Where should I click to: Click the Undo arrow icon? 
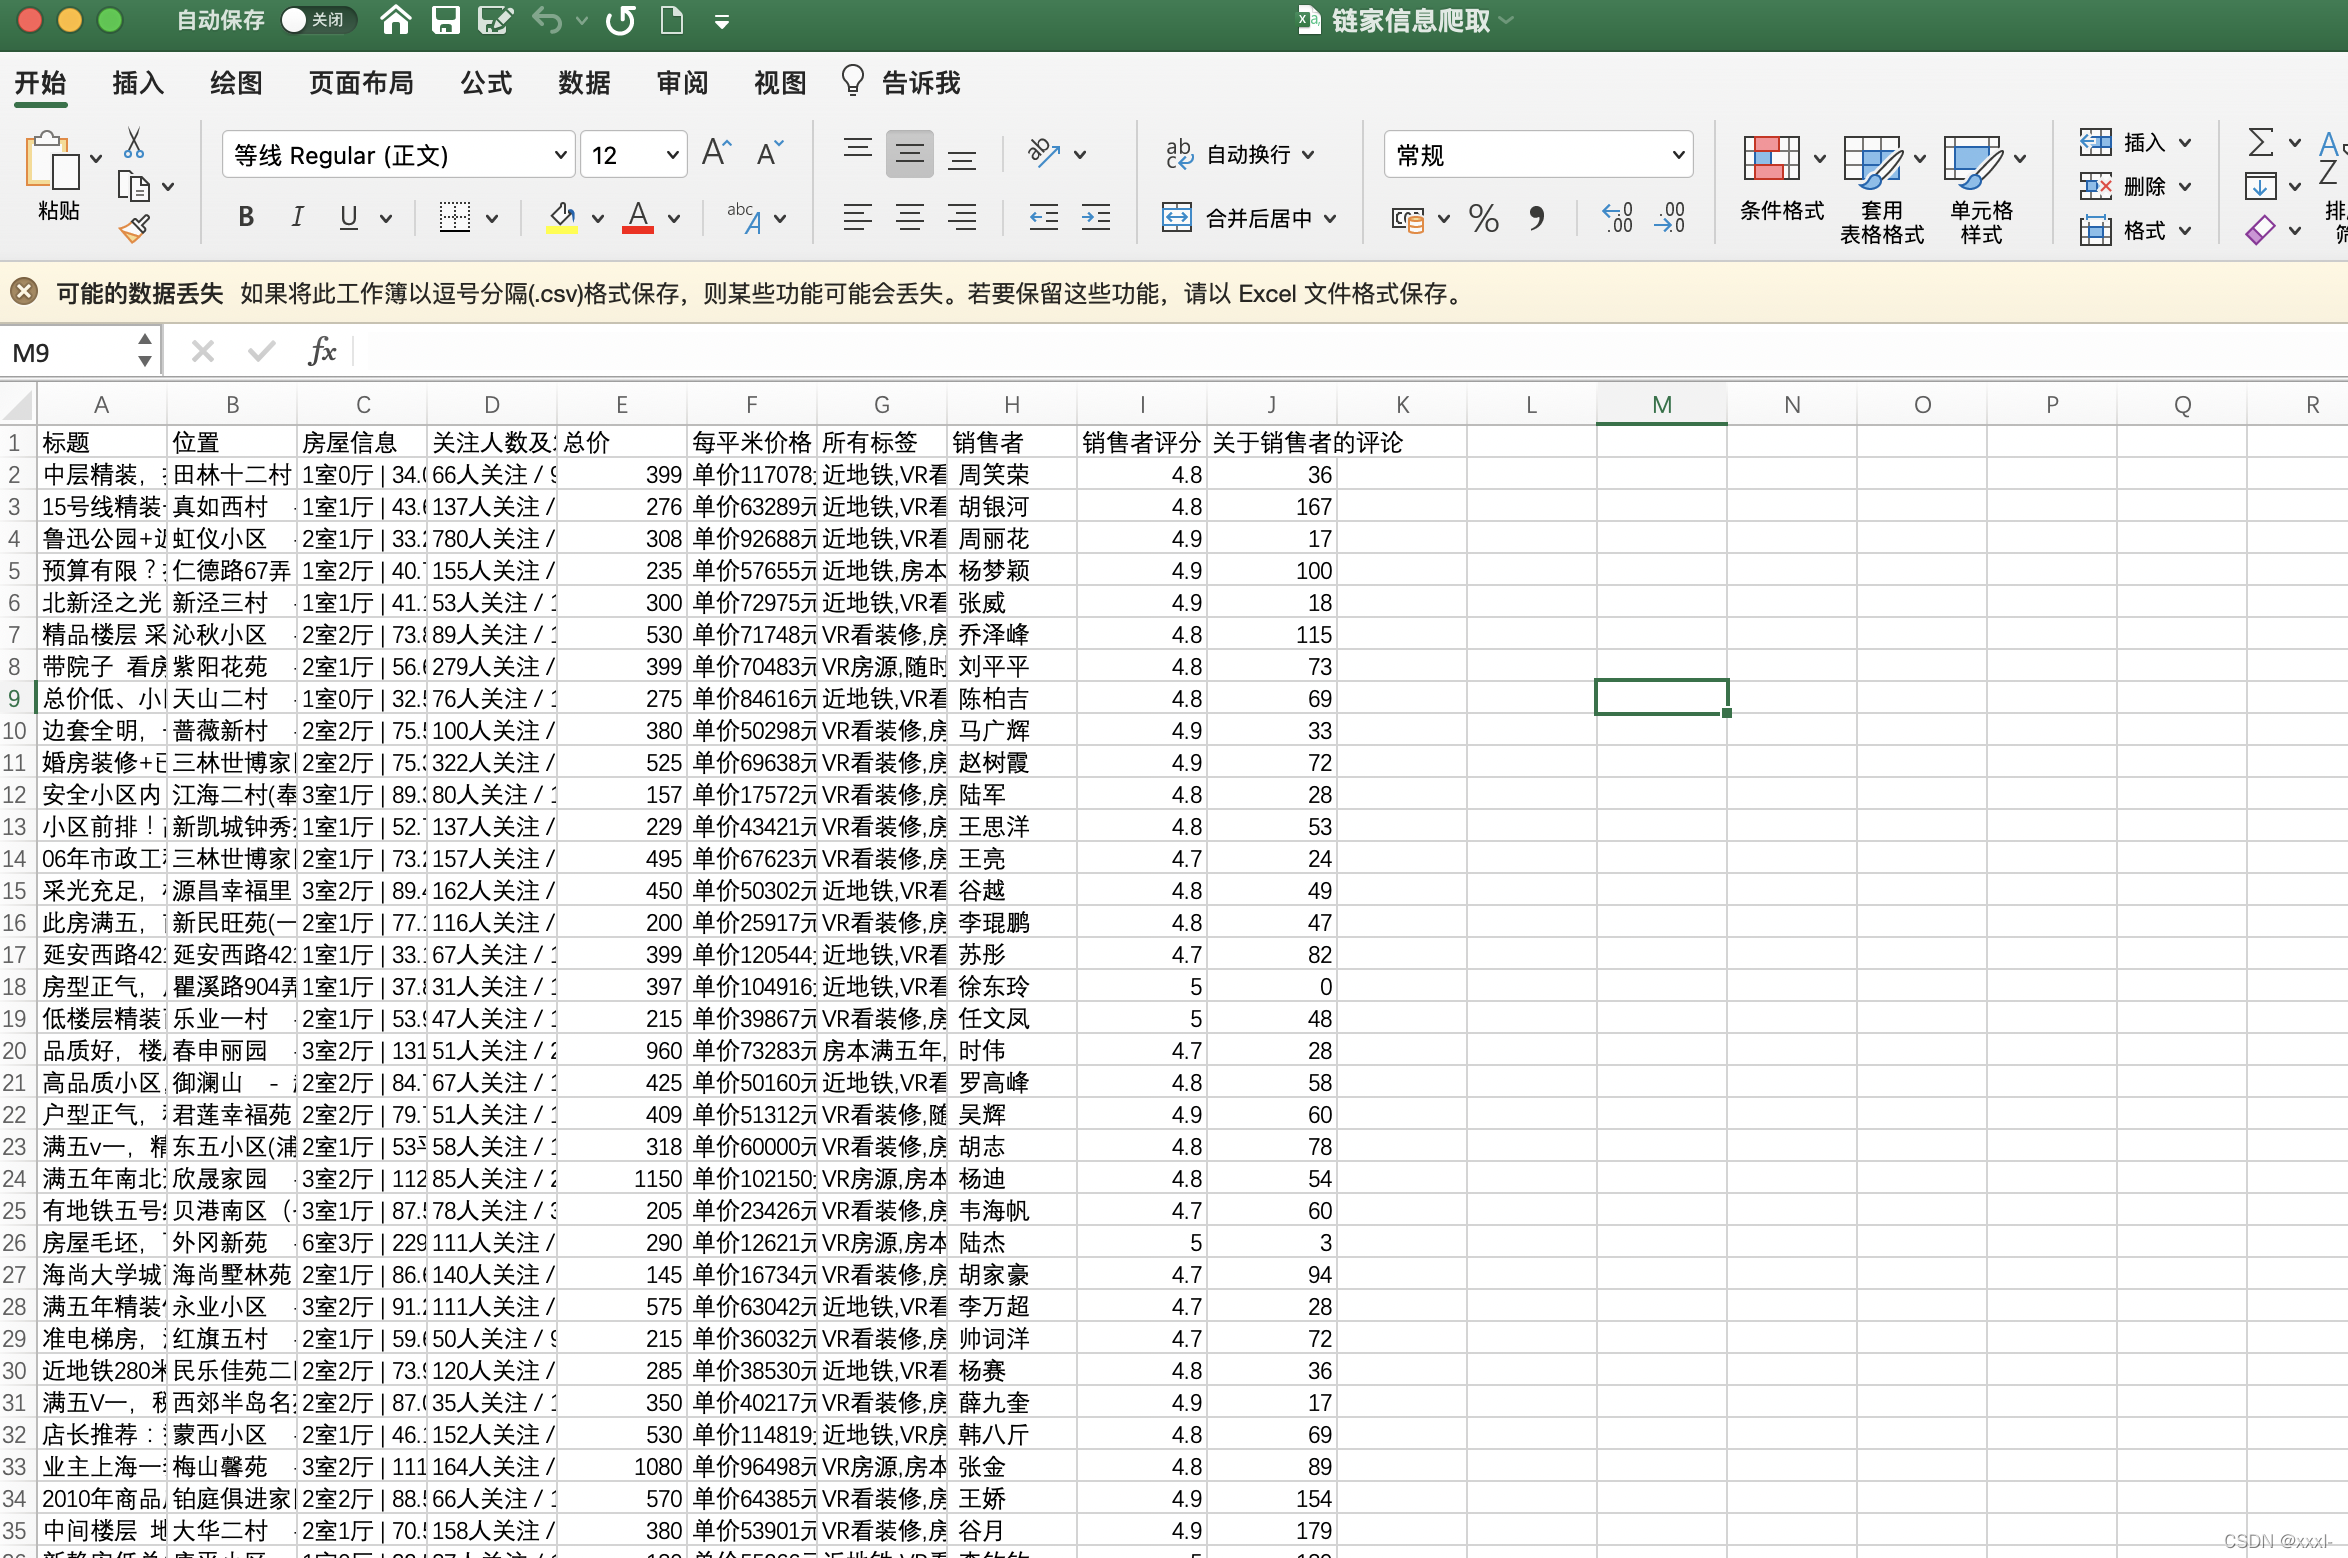pyautogui.click(x=546, y=20)
